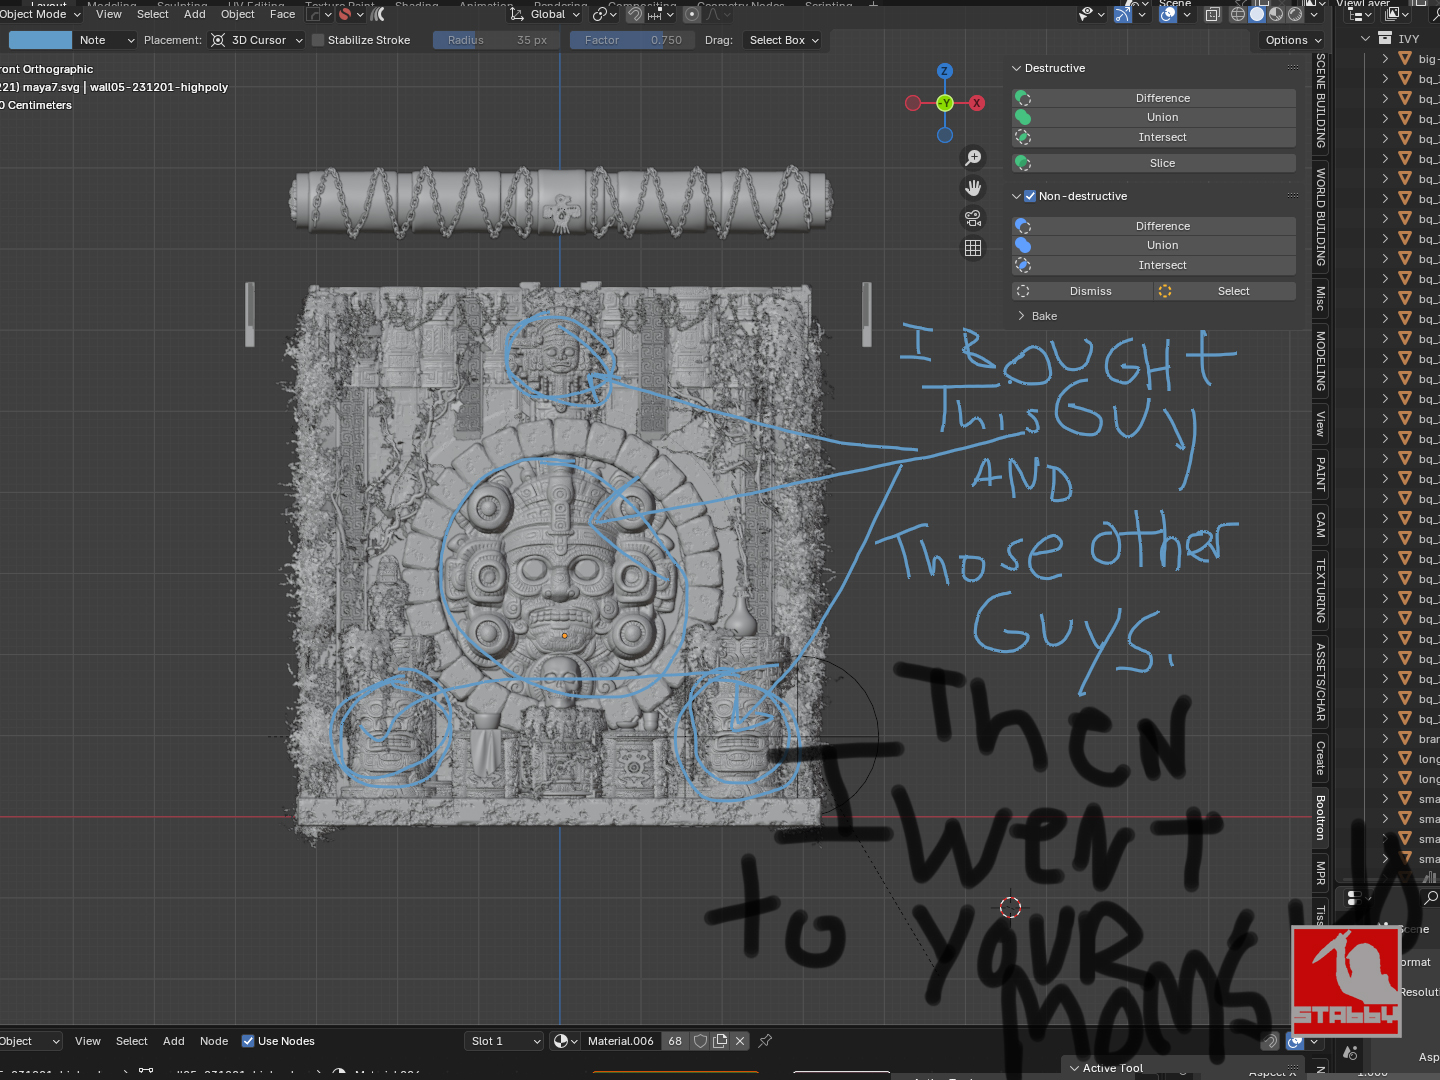Image resolution: width=1440 pixels, height=1080 pixels.
Task: Toggle viewport overlays button
Action: [1168, 14]
